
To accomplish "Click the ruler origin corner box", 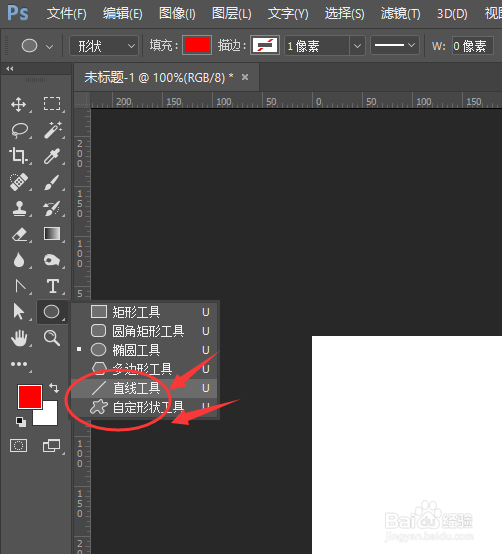I will [82, 100].
